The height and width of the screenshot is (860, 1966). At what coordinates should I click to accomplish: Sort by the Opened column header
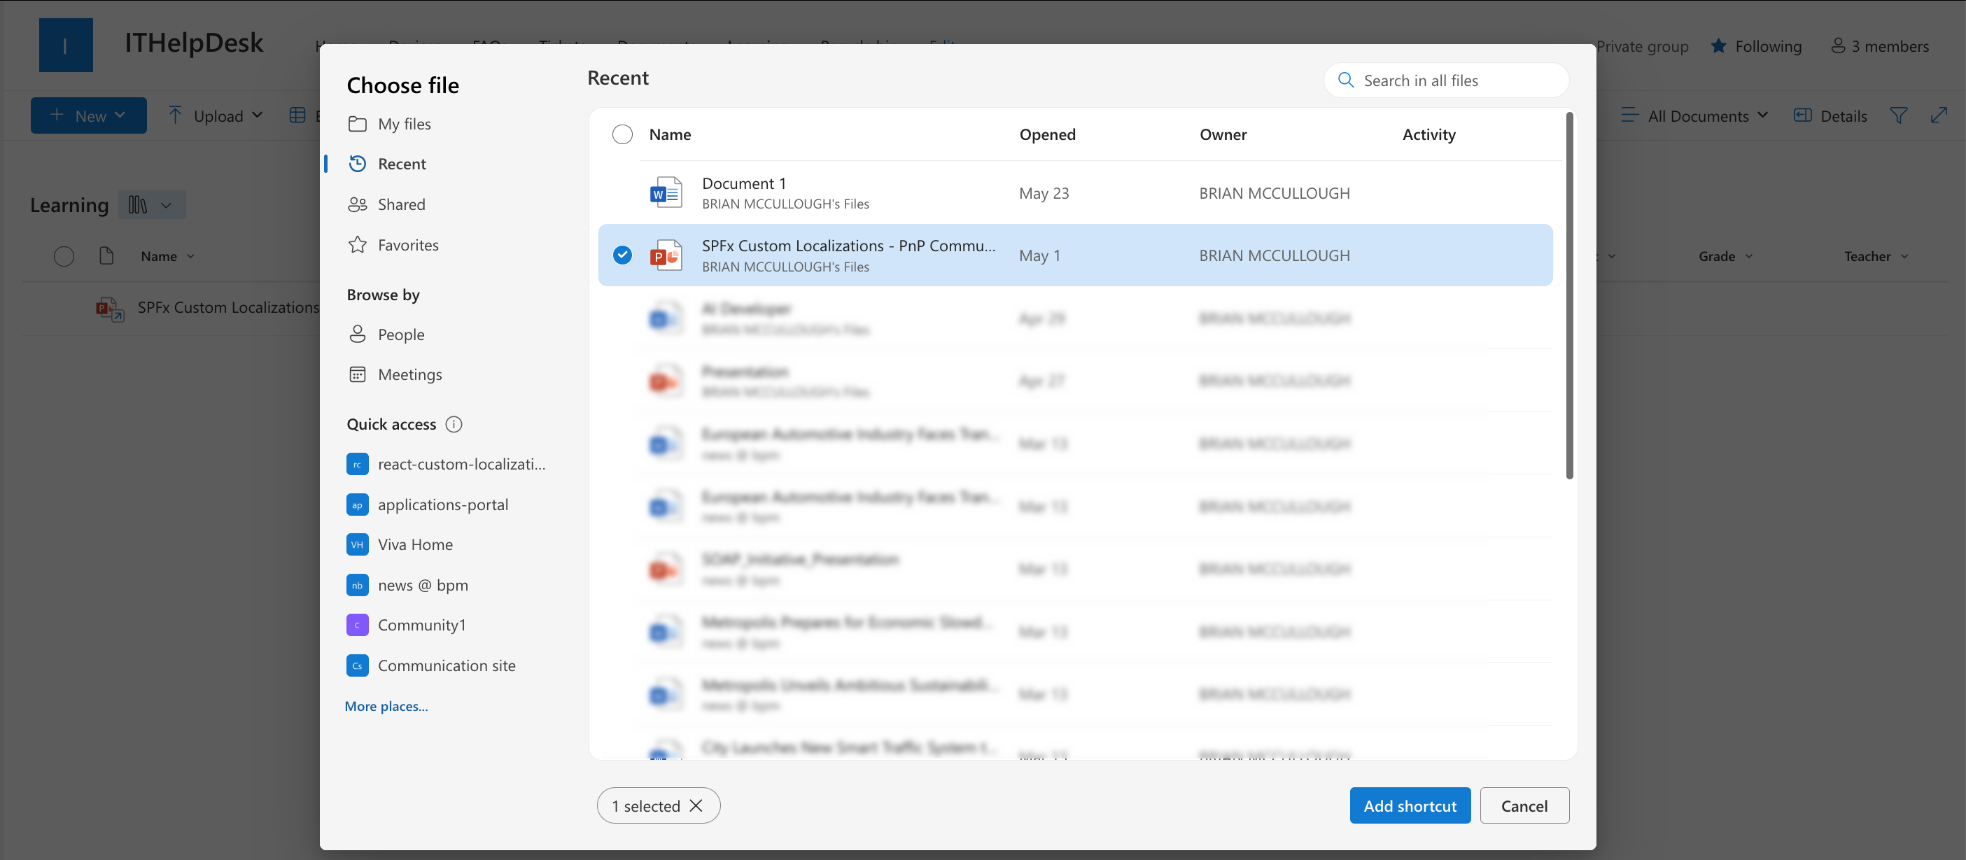[x=1047, y=134]
